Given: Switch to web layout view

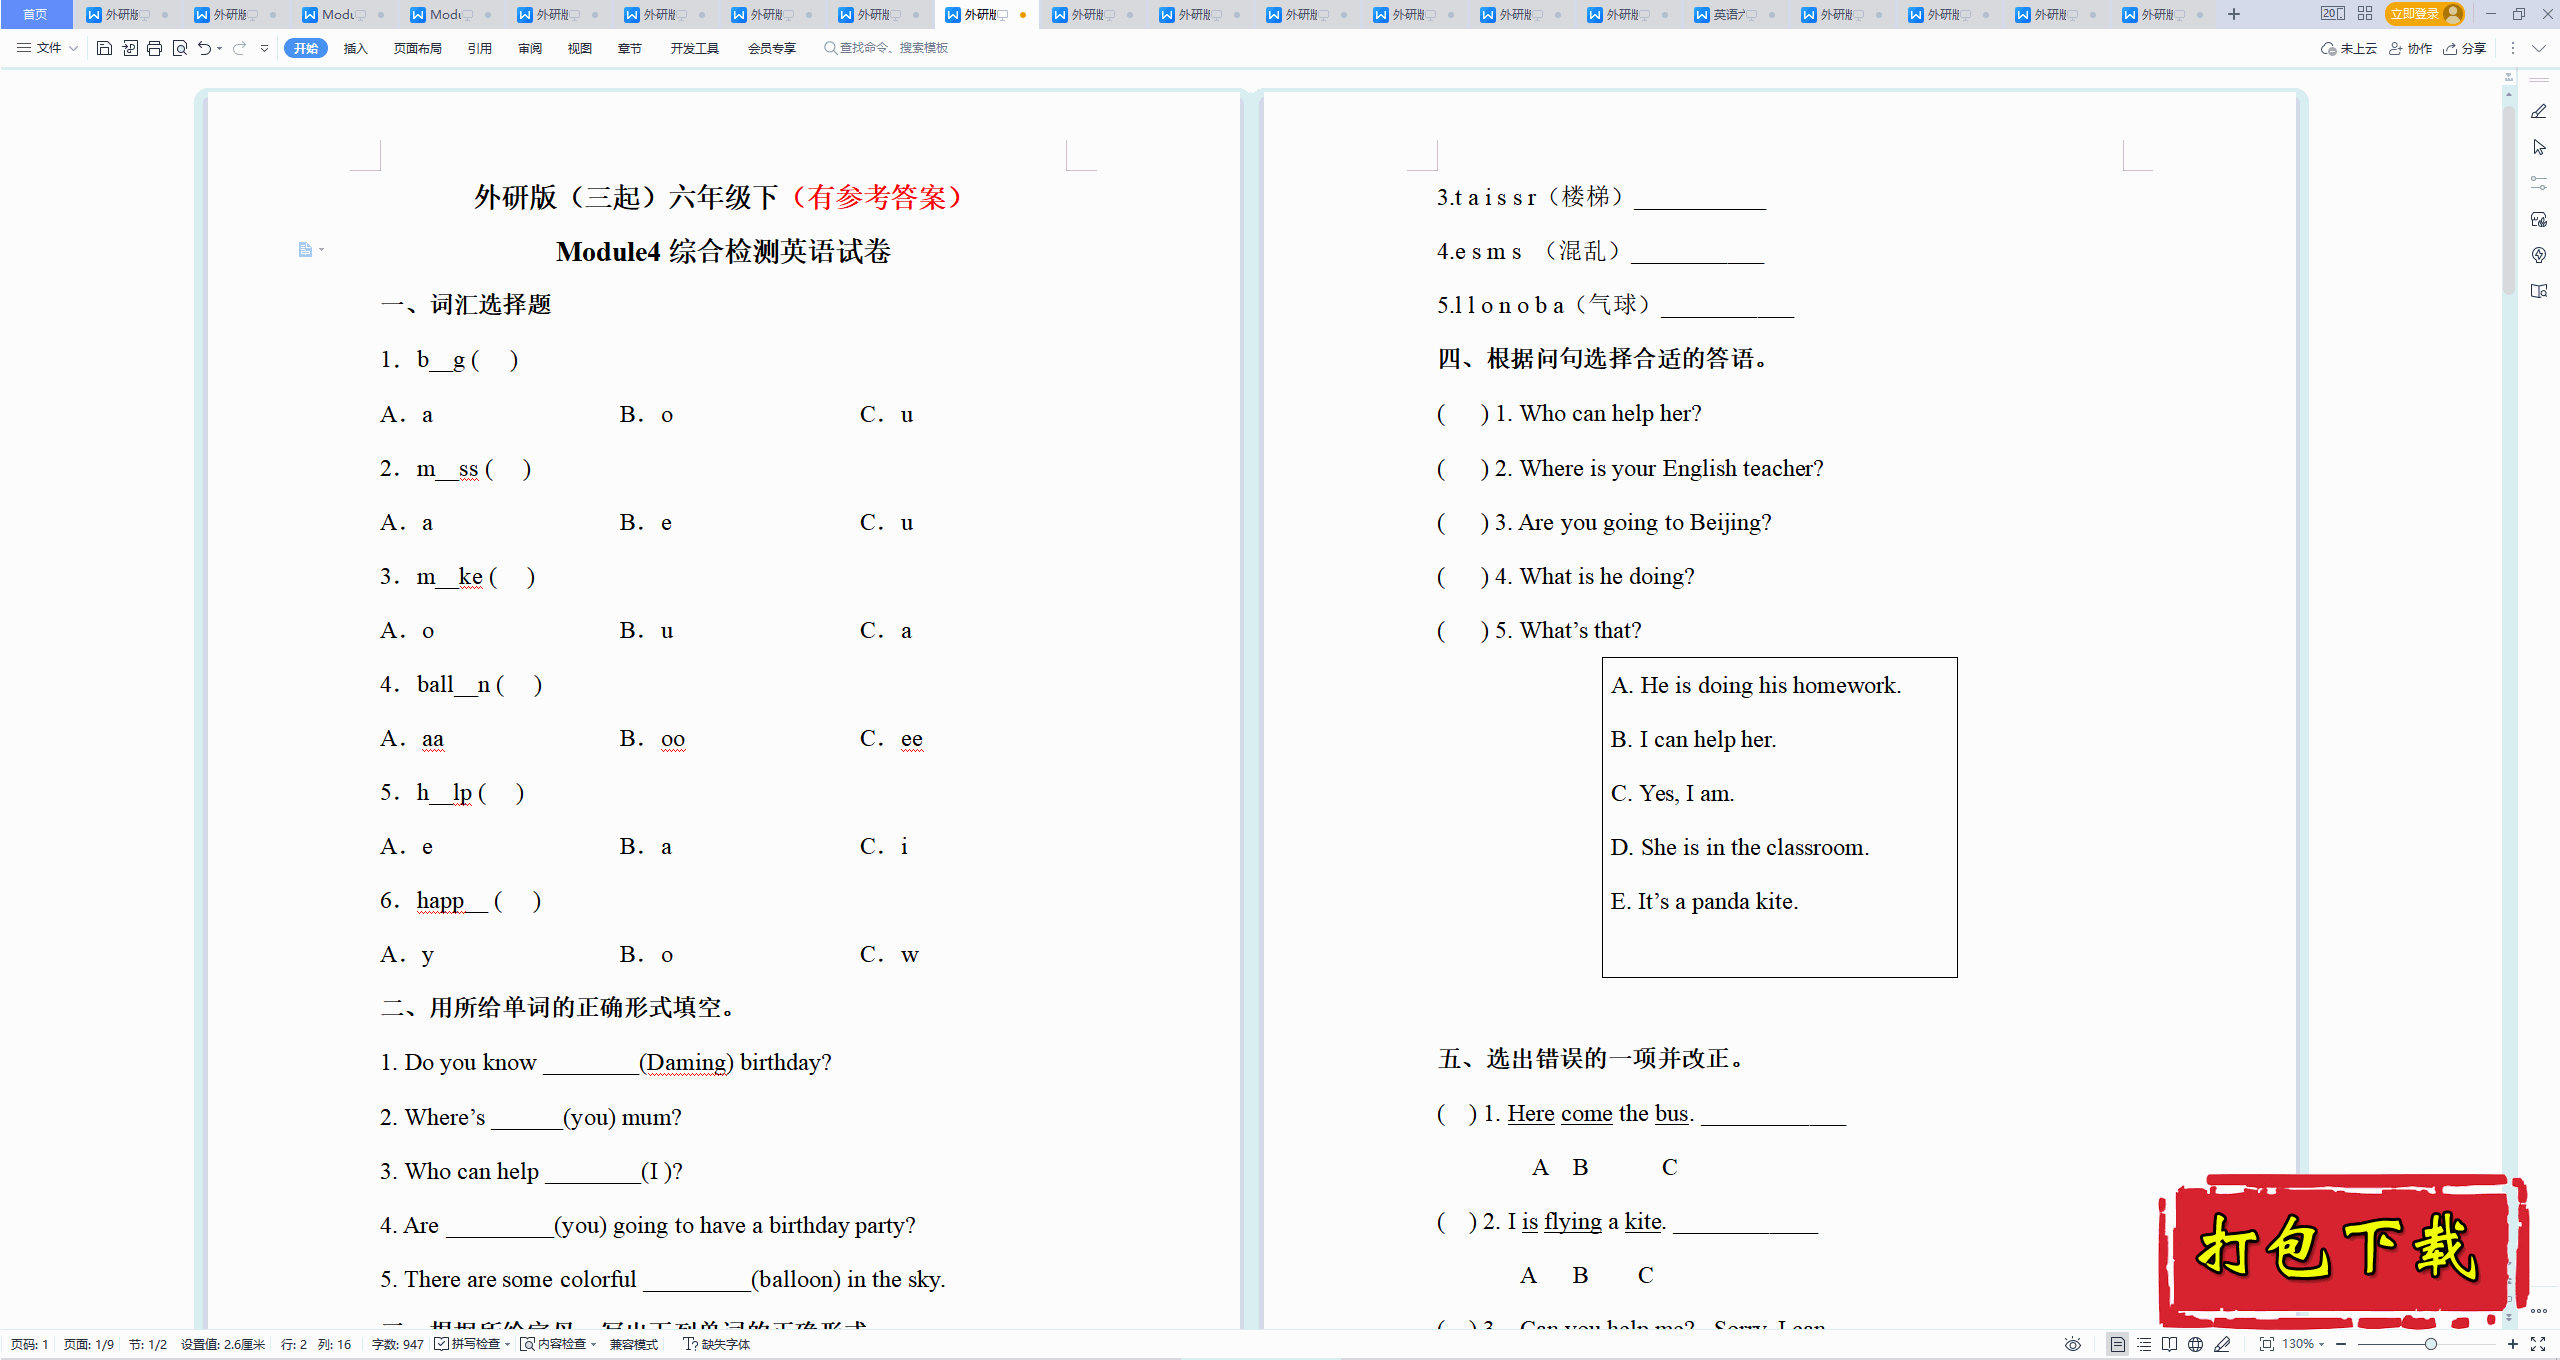Looking at the screenshot, I should coord(2196,1344).
